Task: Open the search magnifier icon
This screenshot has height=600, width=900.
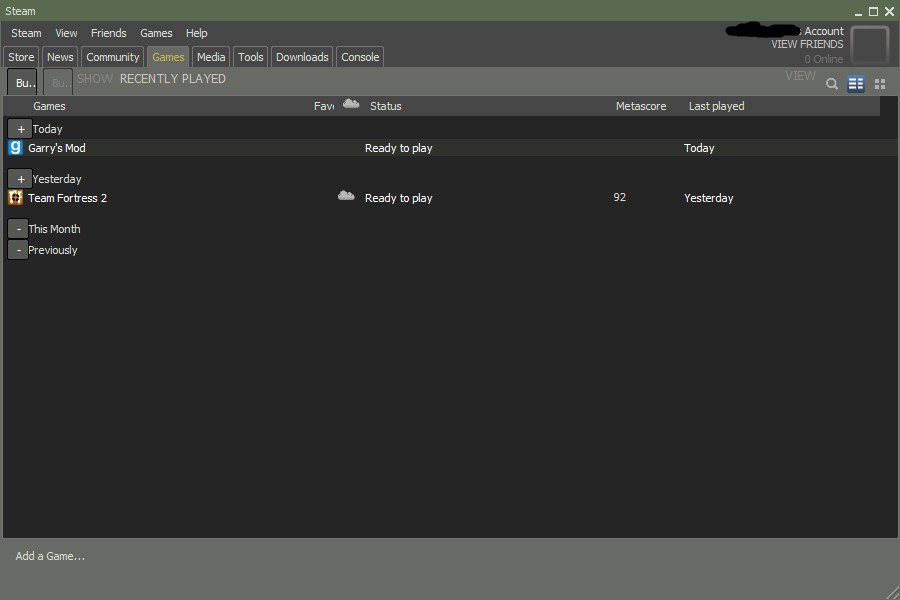Action: tap(832, 84)
